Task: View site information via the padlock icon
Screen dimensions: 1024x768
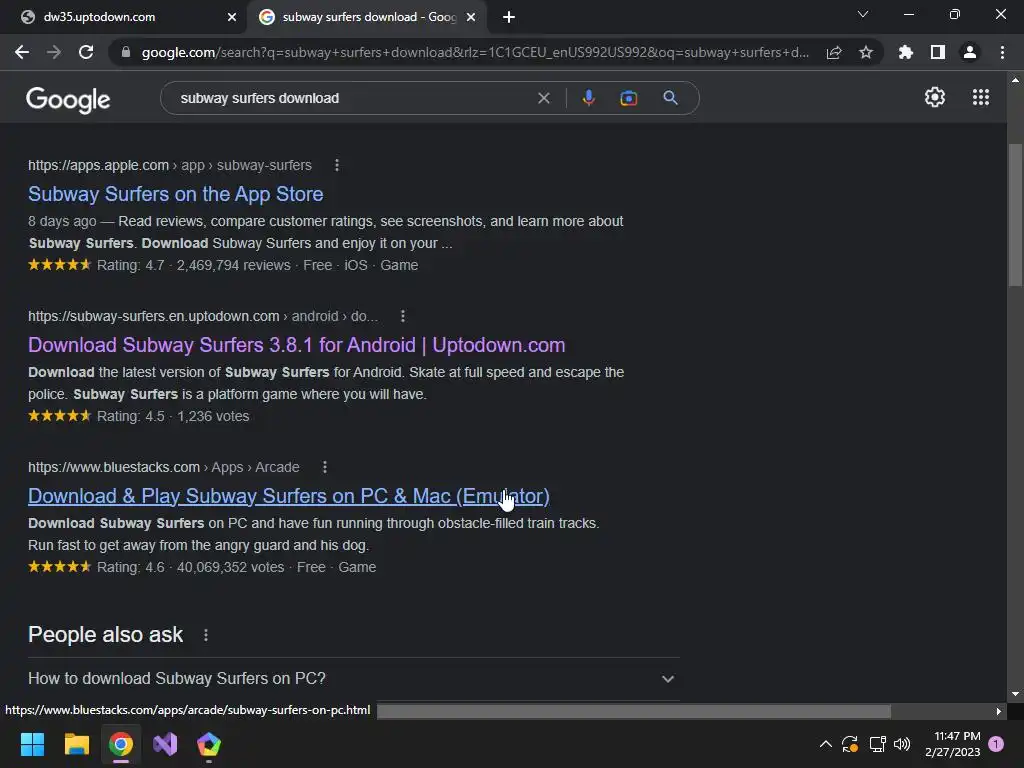Action: [126, 52]
